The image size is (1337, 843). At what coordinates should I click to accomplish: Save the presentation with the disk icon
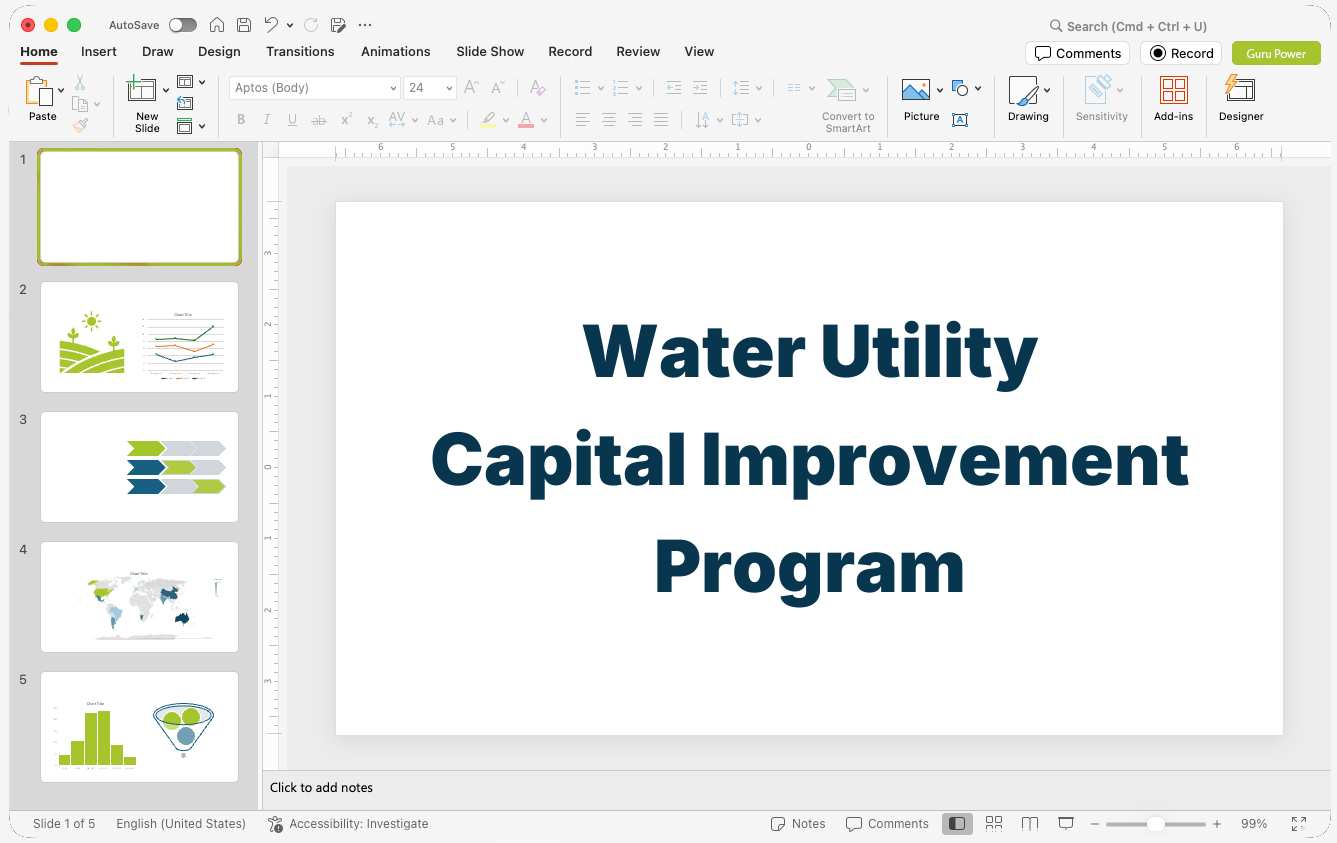pos(244,25)
